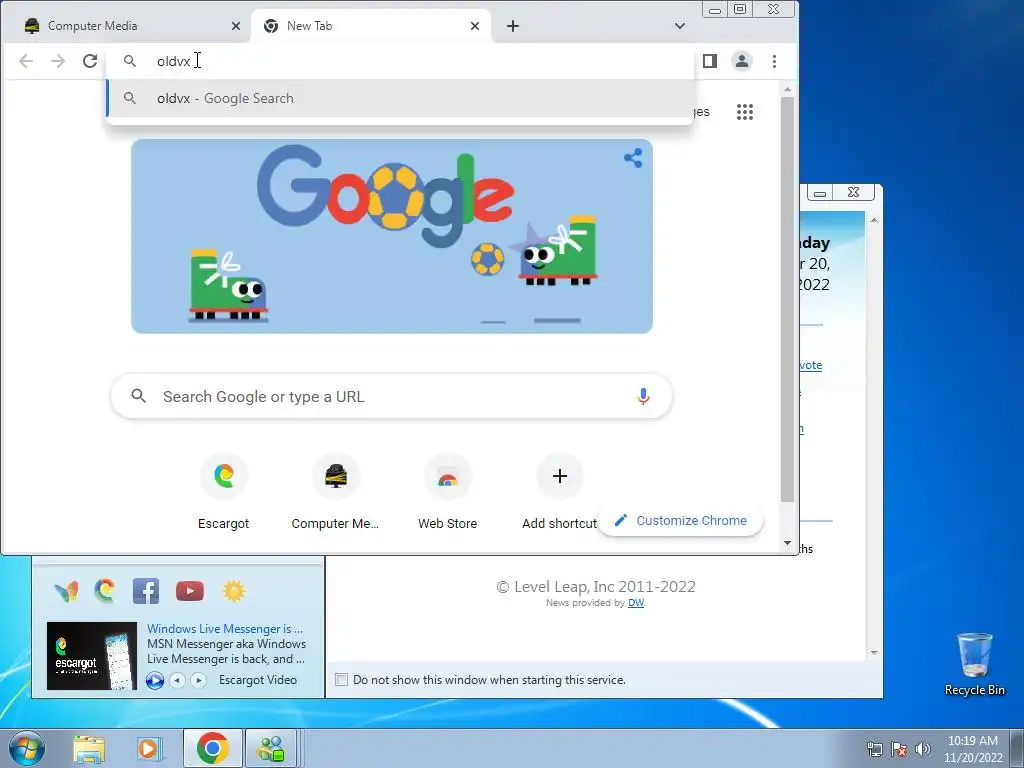1024x768 pixels.
Task: Click the Escargot icon in Messenger
Action: pyautogui.click(x=104, y=590)
